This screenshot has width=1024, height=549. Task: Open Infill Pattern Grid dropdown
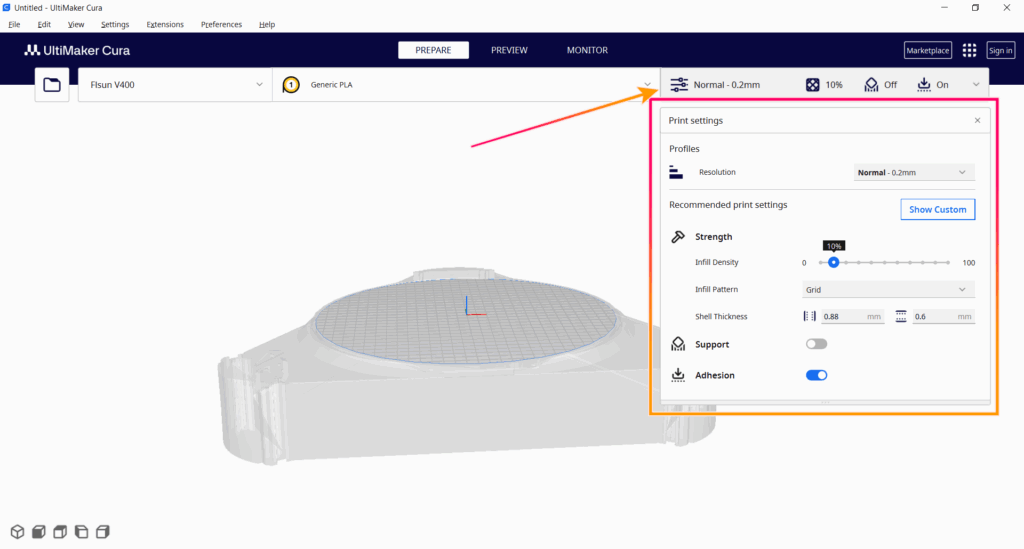click(888, 289)
